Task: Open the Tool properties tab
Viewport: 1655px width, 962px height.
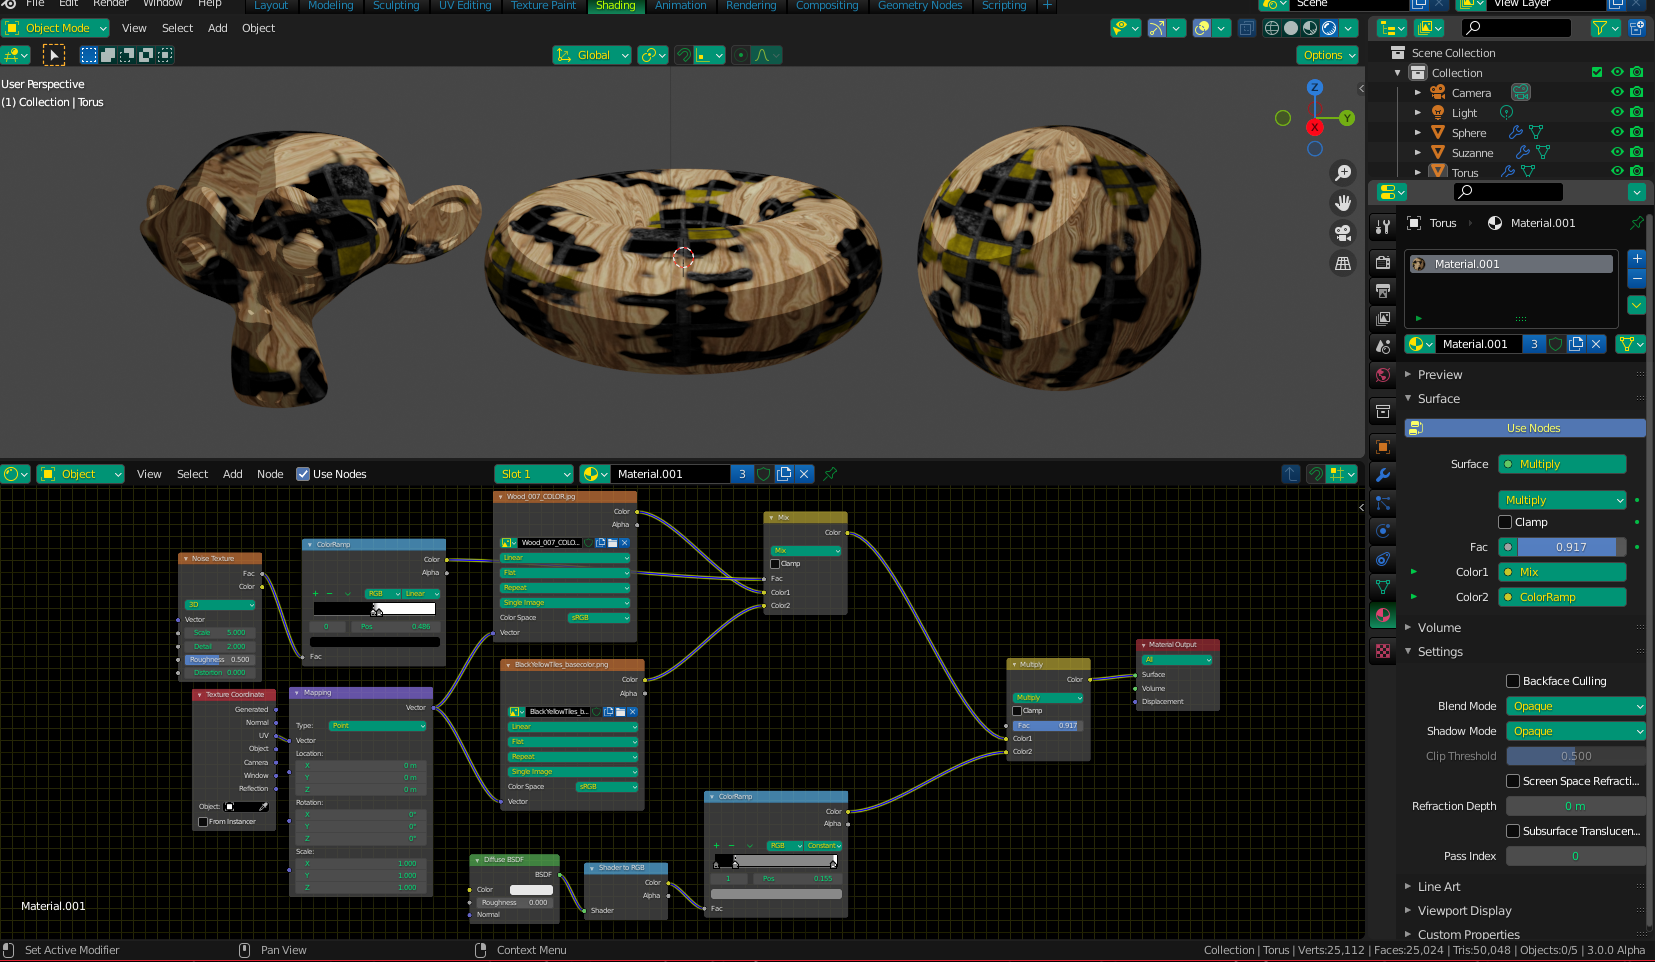Action: point(1383,227)
